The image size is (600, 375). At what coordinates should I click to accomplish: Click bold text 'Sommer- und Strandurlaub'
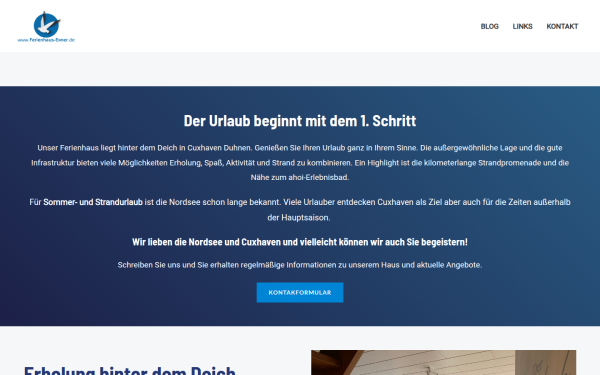93,202
